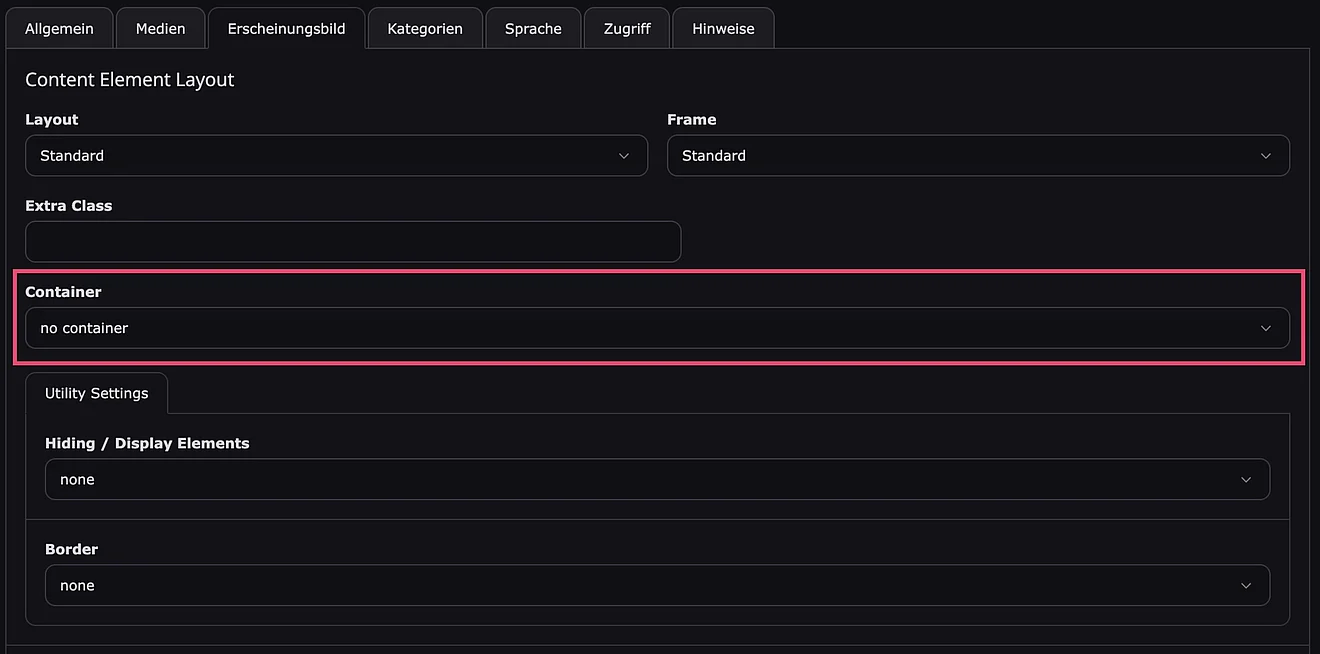1320x654 pixels.
Task: Click the Extra Class label text
Action: 69,205
